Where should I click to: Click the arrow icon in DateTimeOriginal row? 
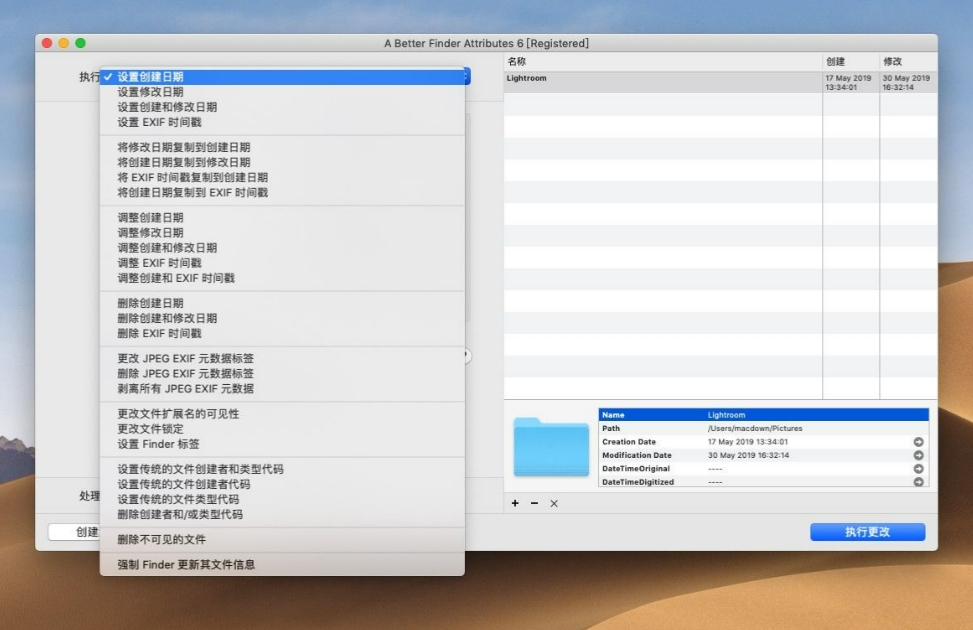918,469
